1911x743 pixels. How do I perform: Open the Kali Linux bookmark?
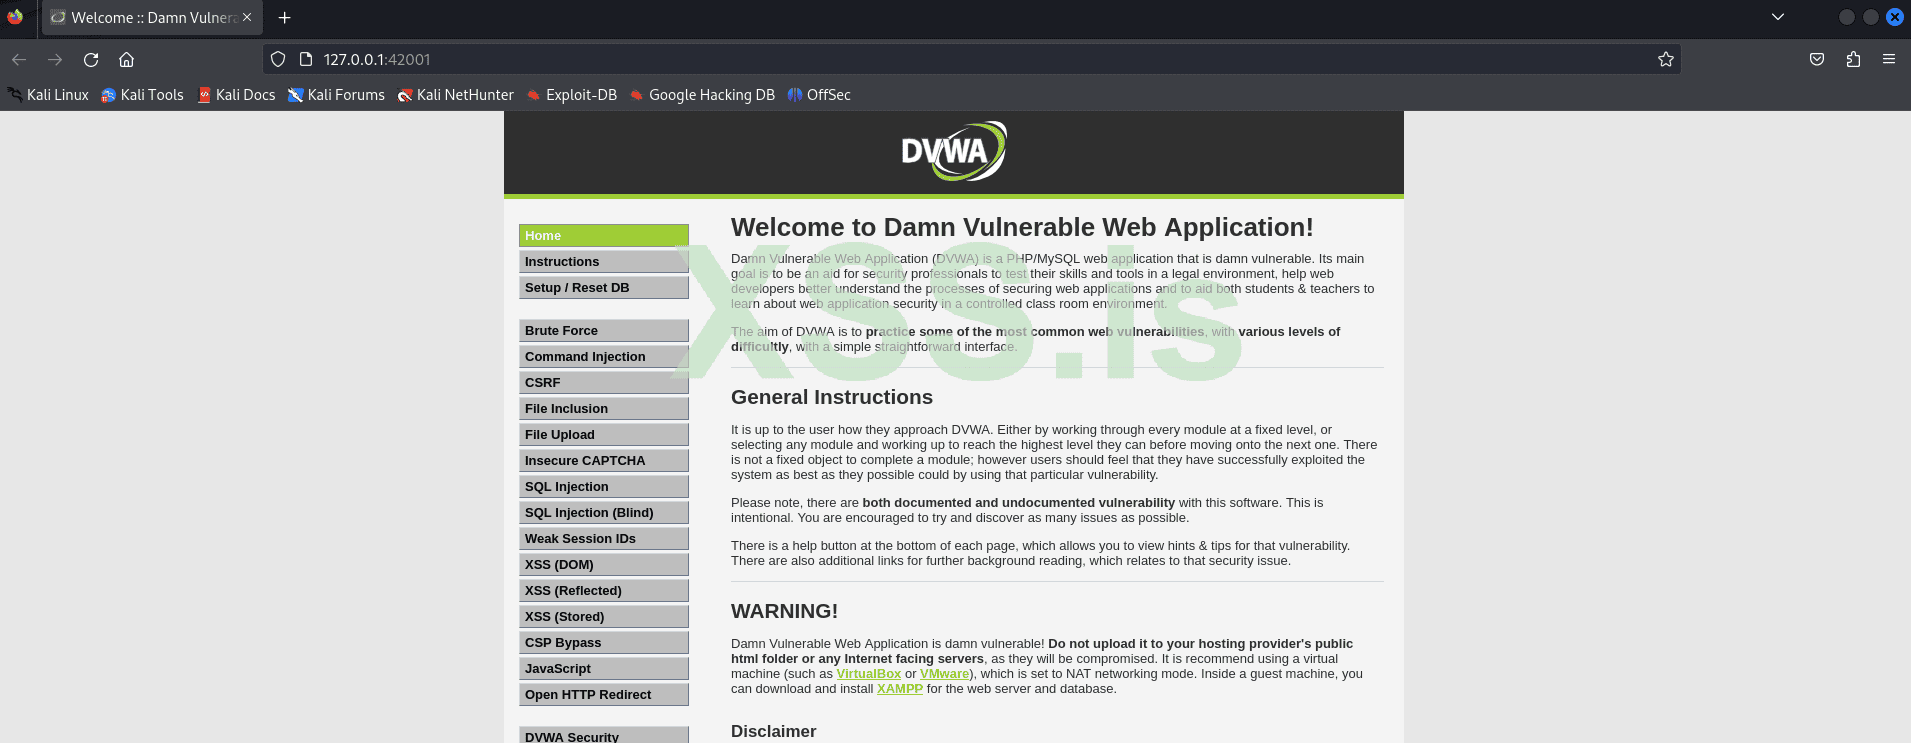[48, 95]
